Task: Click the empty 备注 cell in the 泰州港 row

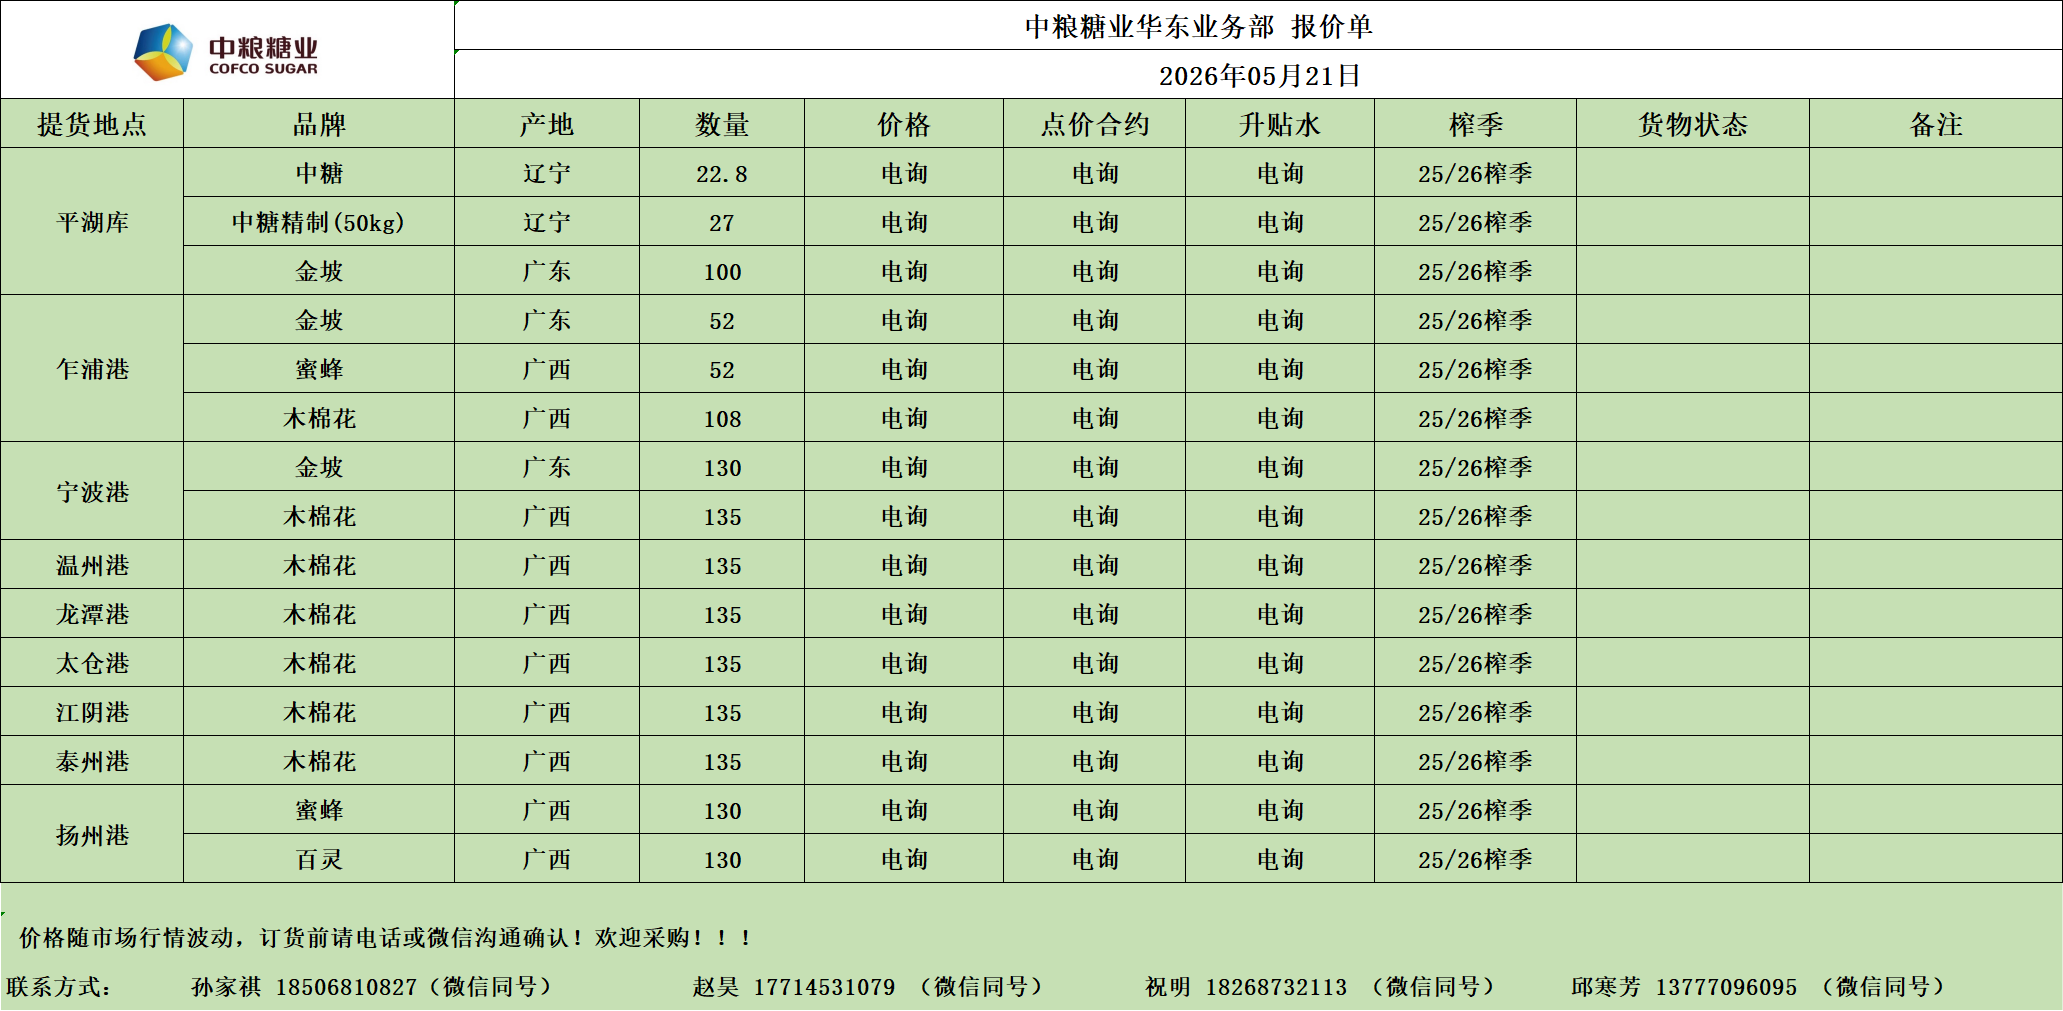Action: pos(1936,761)
